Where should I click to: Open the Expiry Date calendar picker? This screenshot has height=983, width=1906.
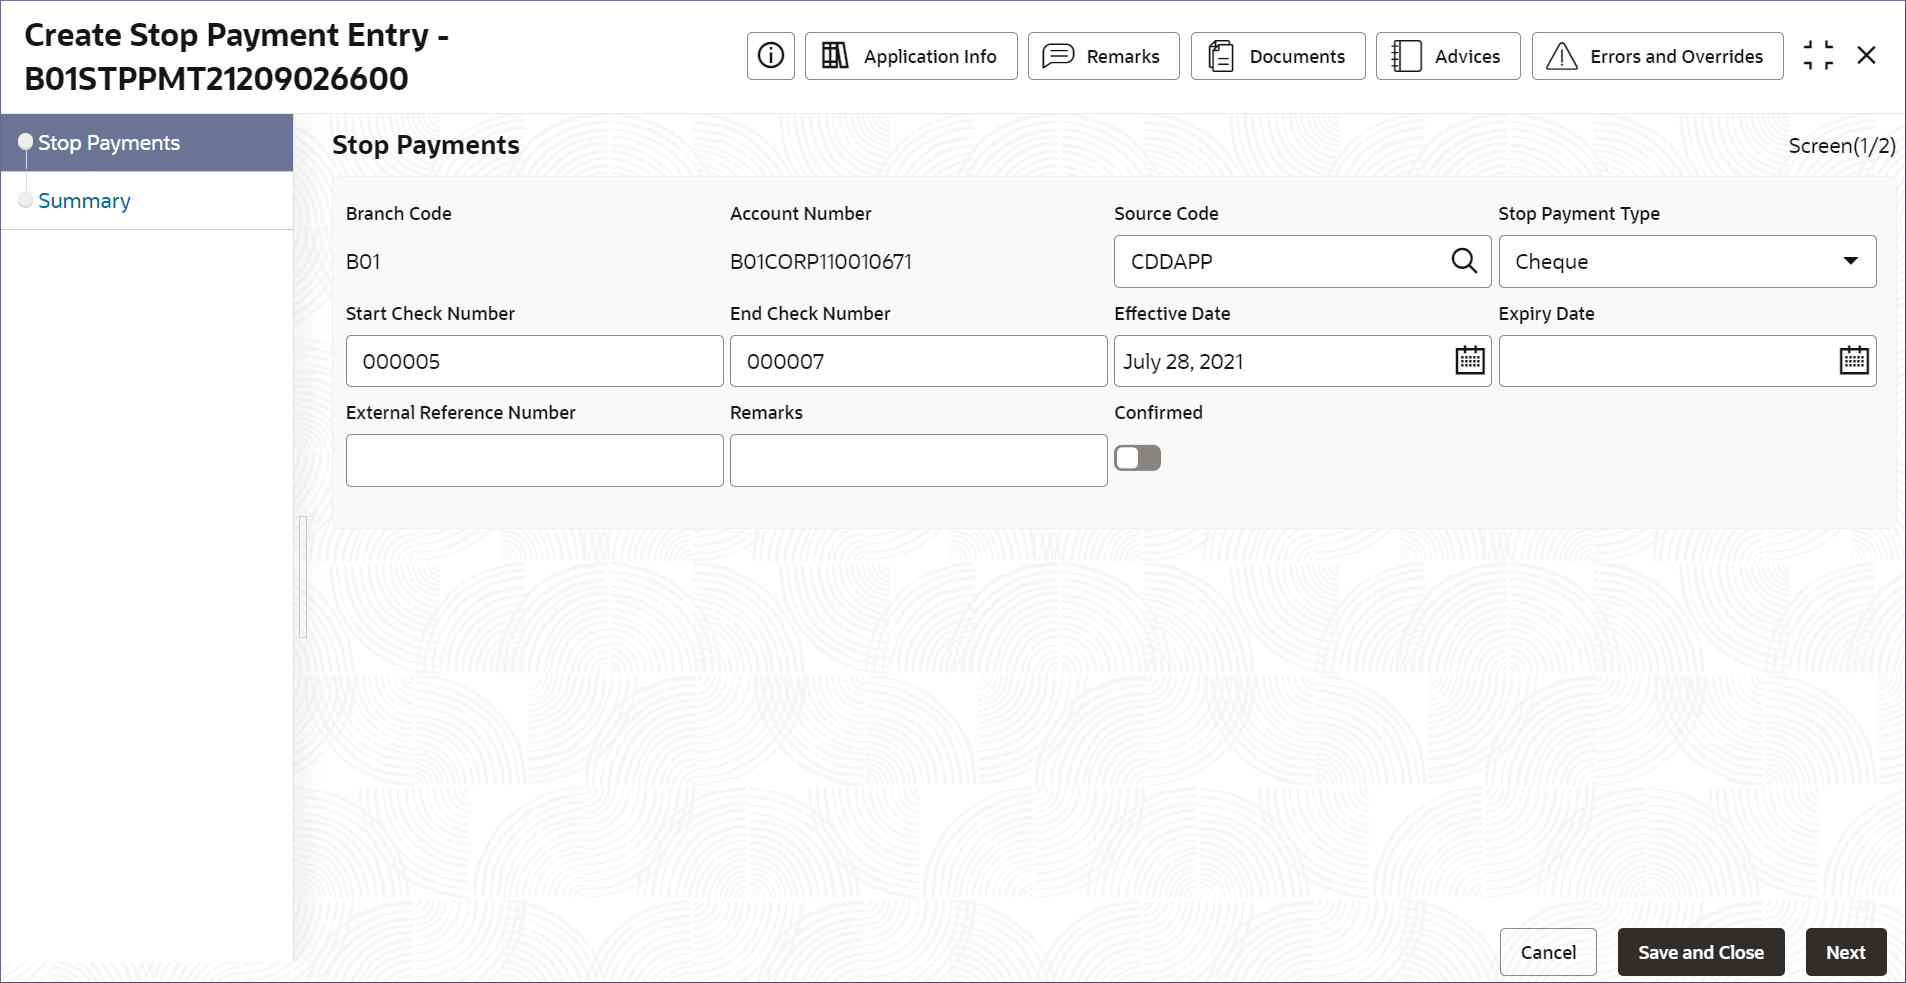click(x=1854, y=360)
